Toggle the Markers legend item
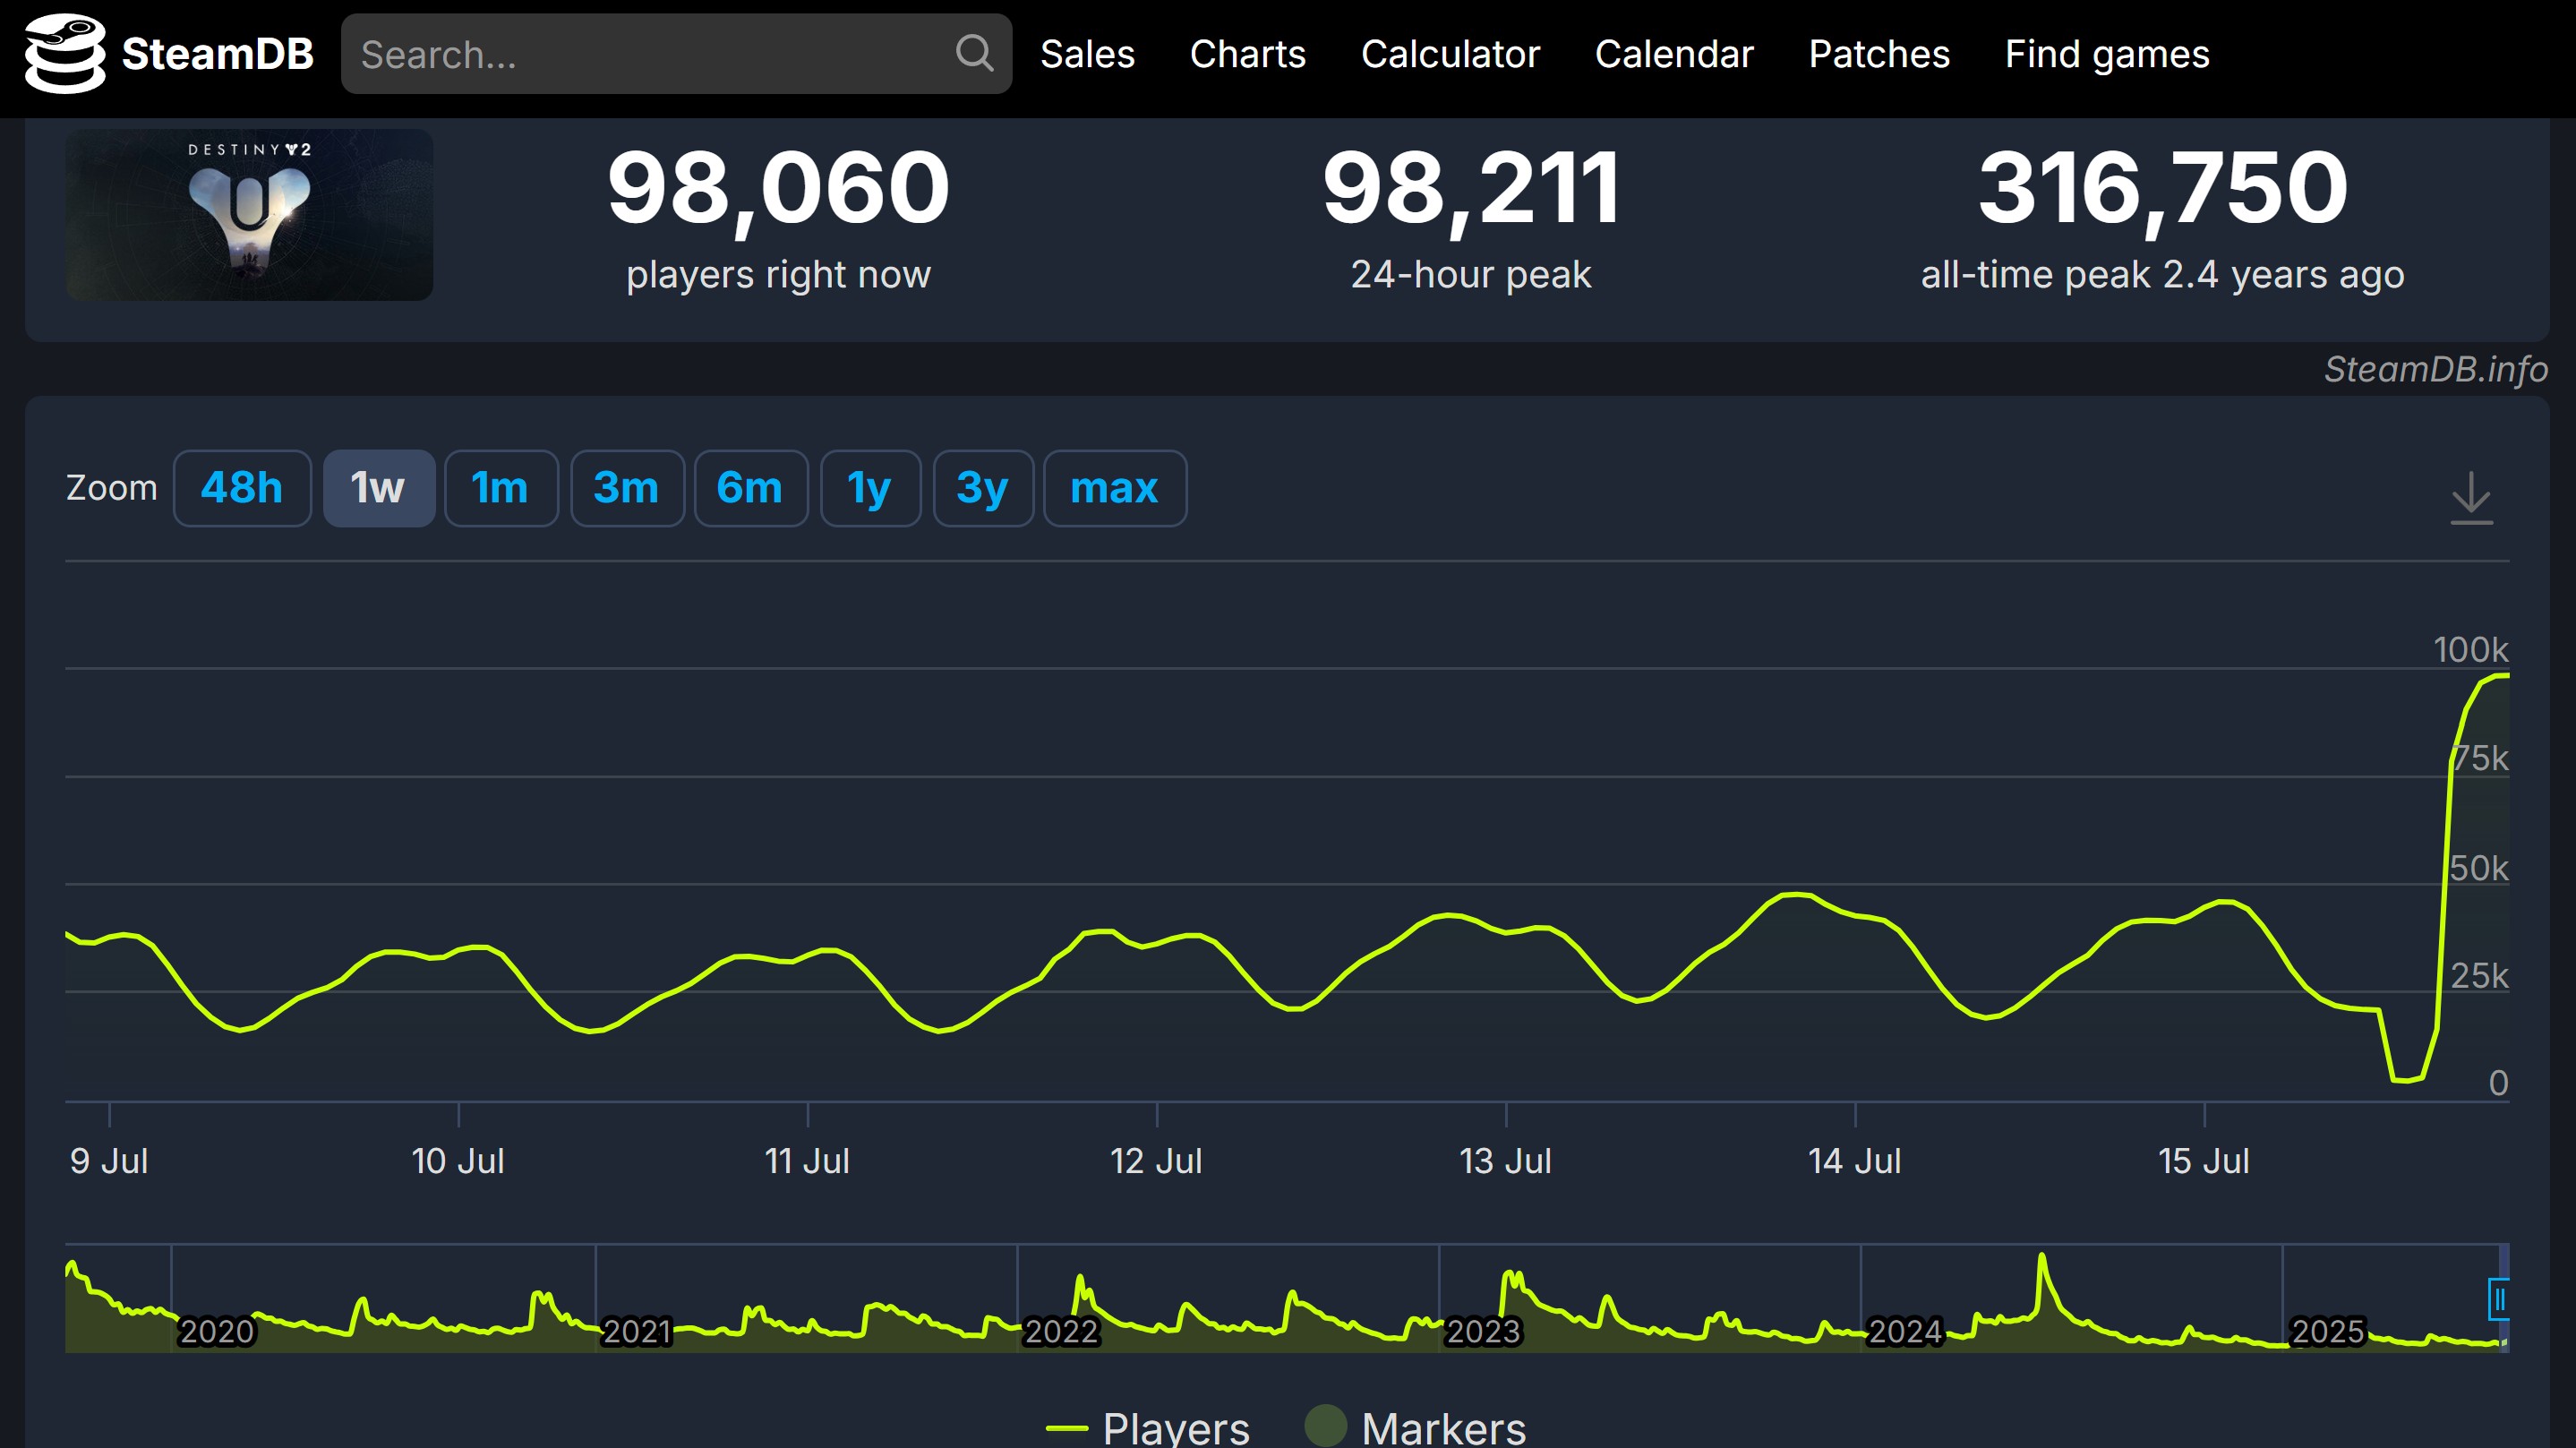Screen dimensions: 2576x1448 1415,1427
